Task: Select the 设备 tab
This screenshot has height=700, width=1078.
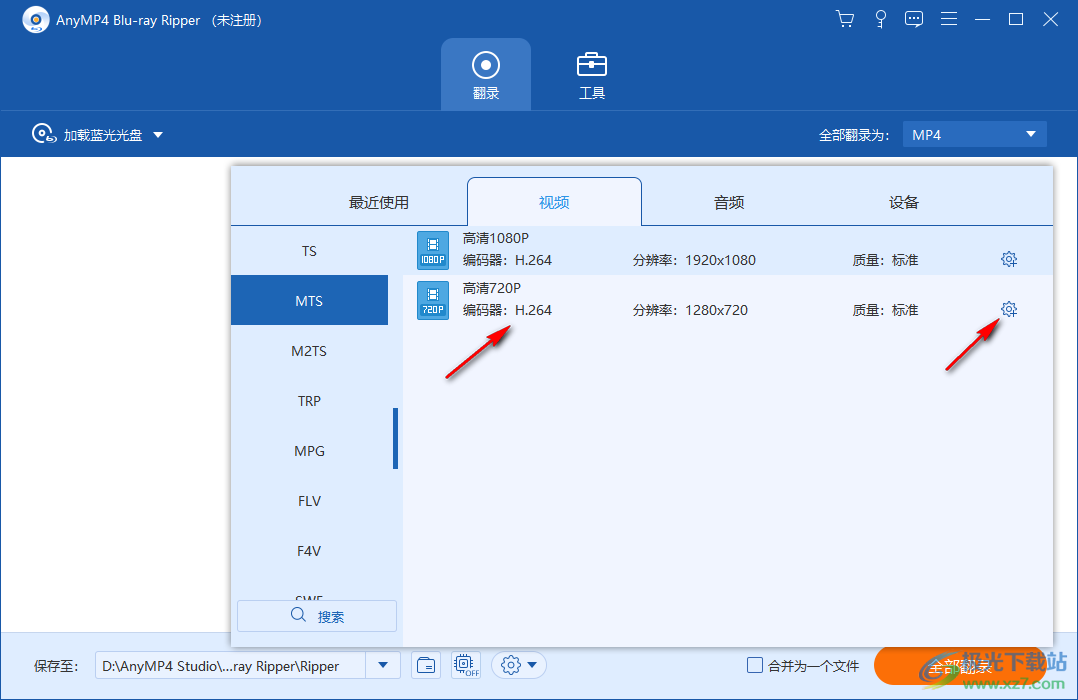Action: pos(903,203)
